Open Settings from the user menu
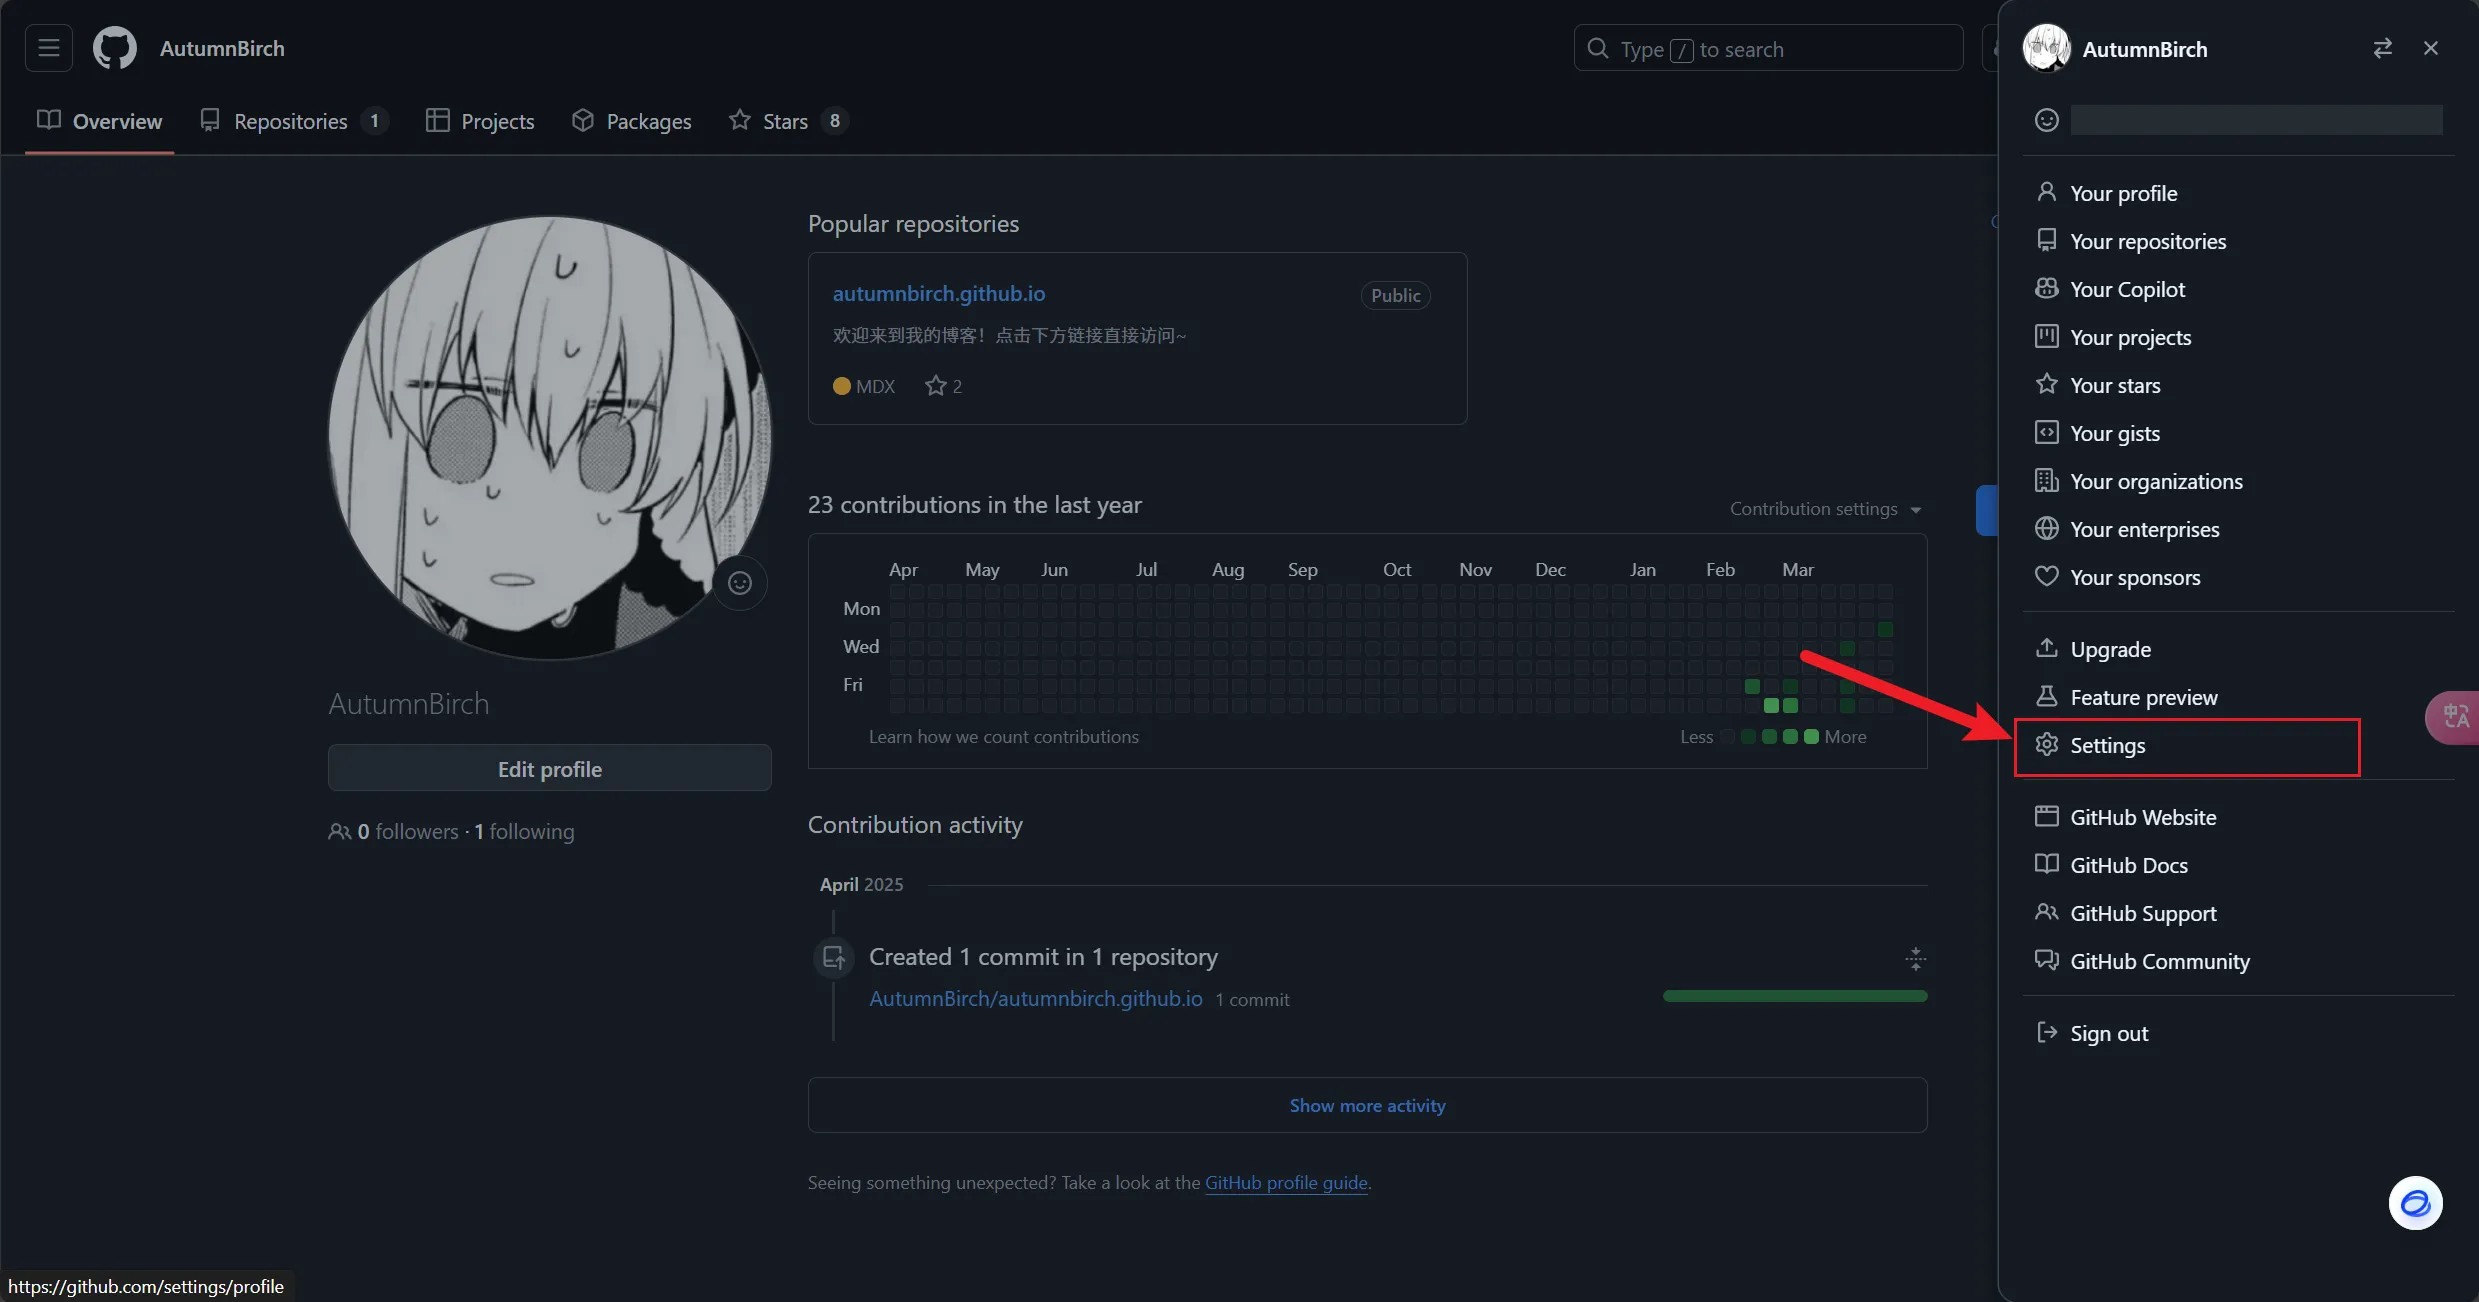2479x1302 pixels. 2238,745
